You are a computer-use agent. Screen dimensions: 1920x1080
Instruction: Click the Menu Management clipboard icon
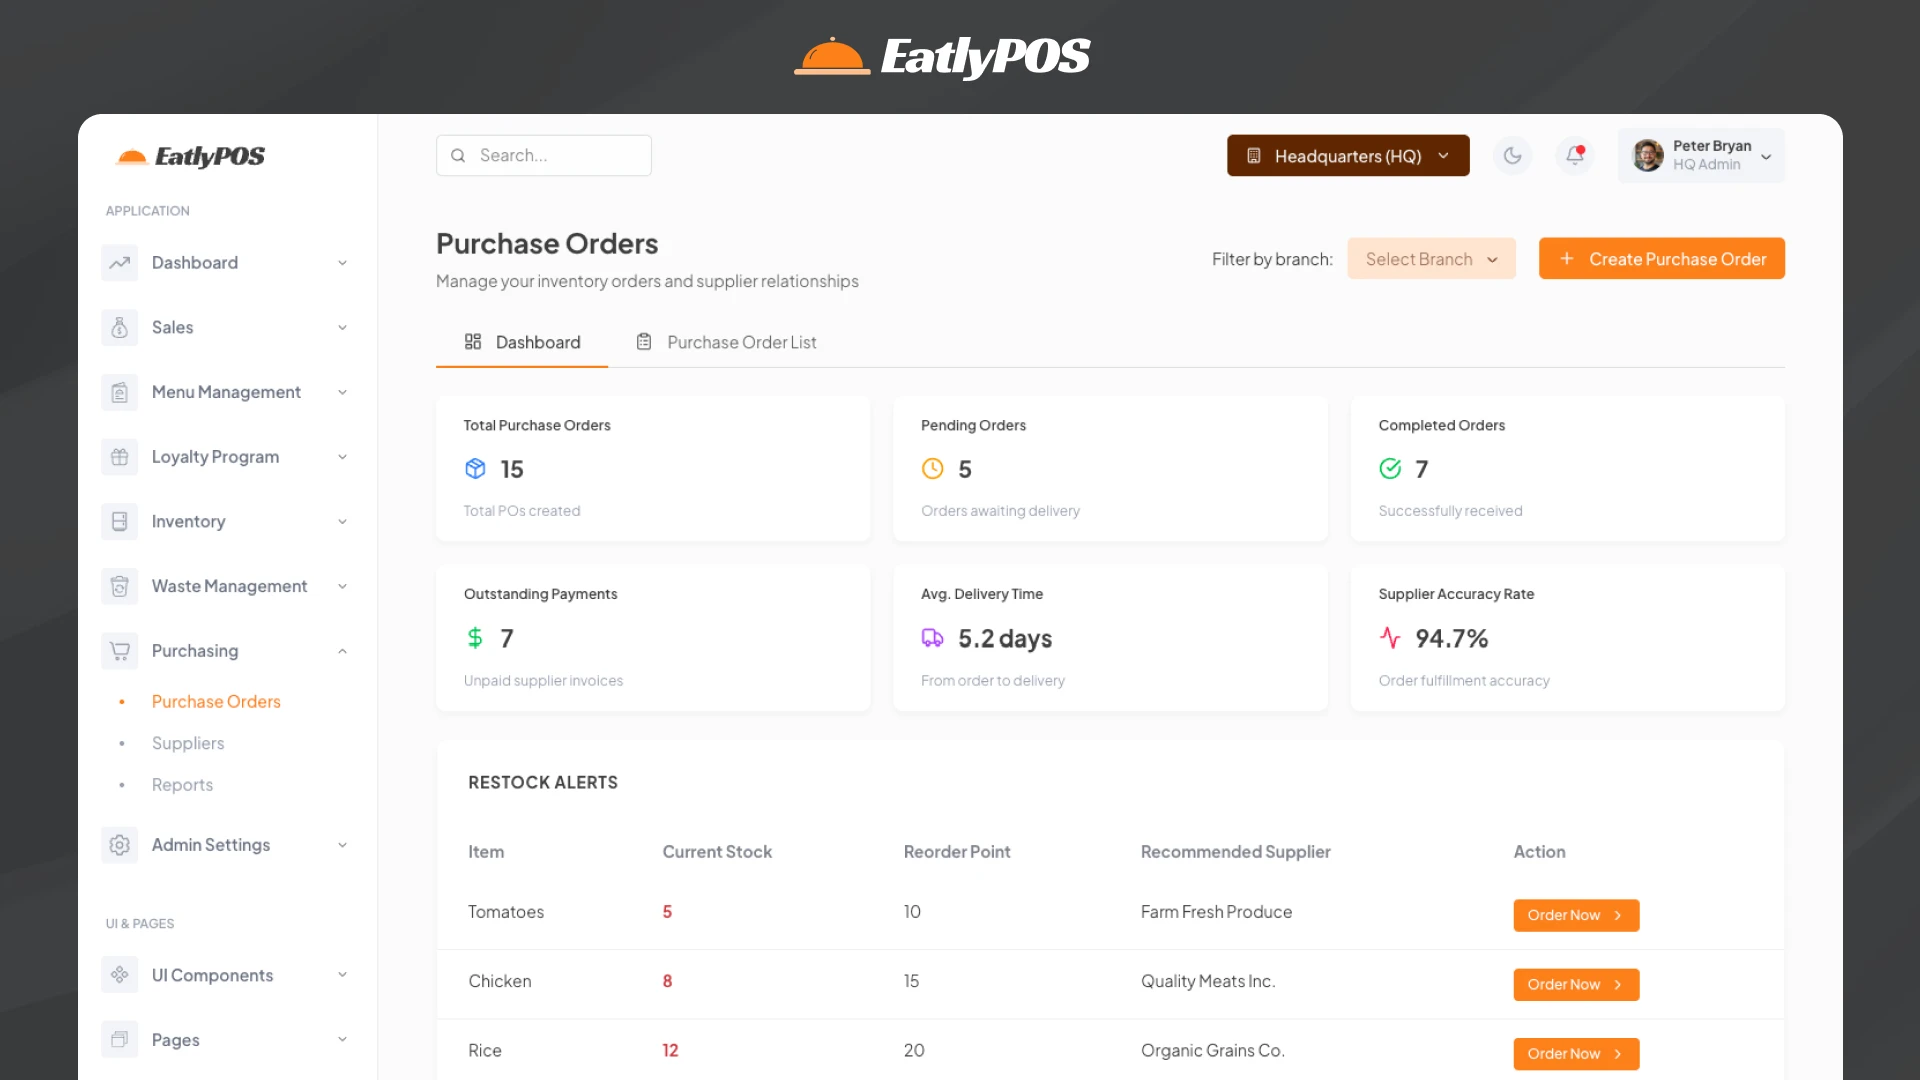[x=120, y=392]
